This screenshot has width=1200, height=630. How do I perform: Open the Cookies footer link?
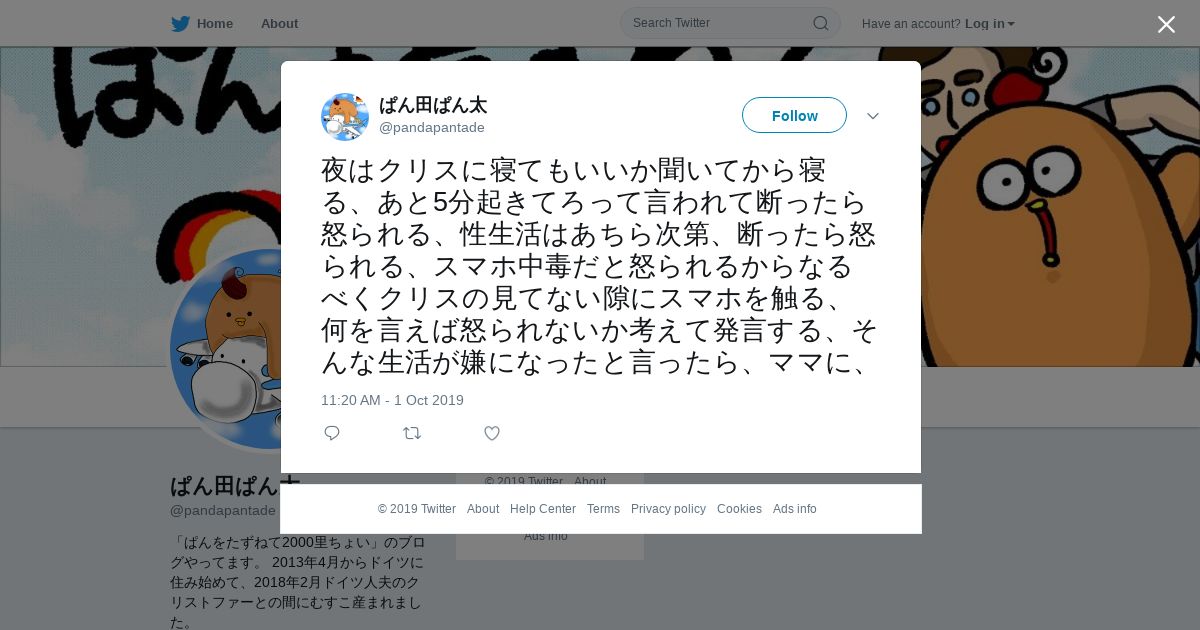point(739,509)
